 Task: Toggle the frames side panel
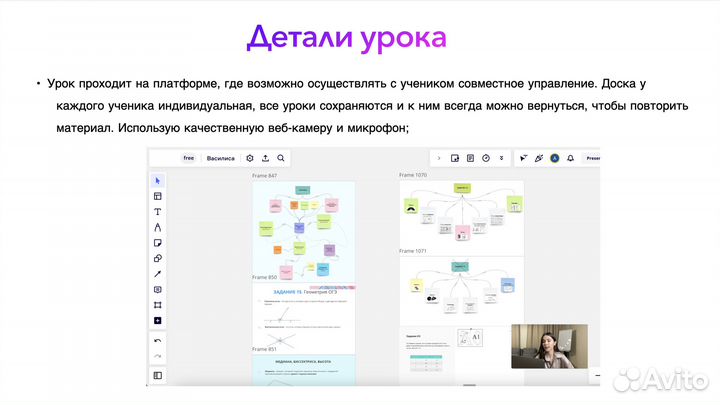[x=158, y=376]
